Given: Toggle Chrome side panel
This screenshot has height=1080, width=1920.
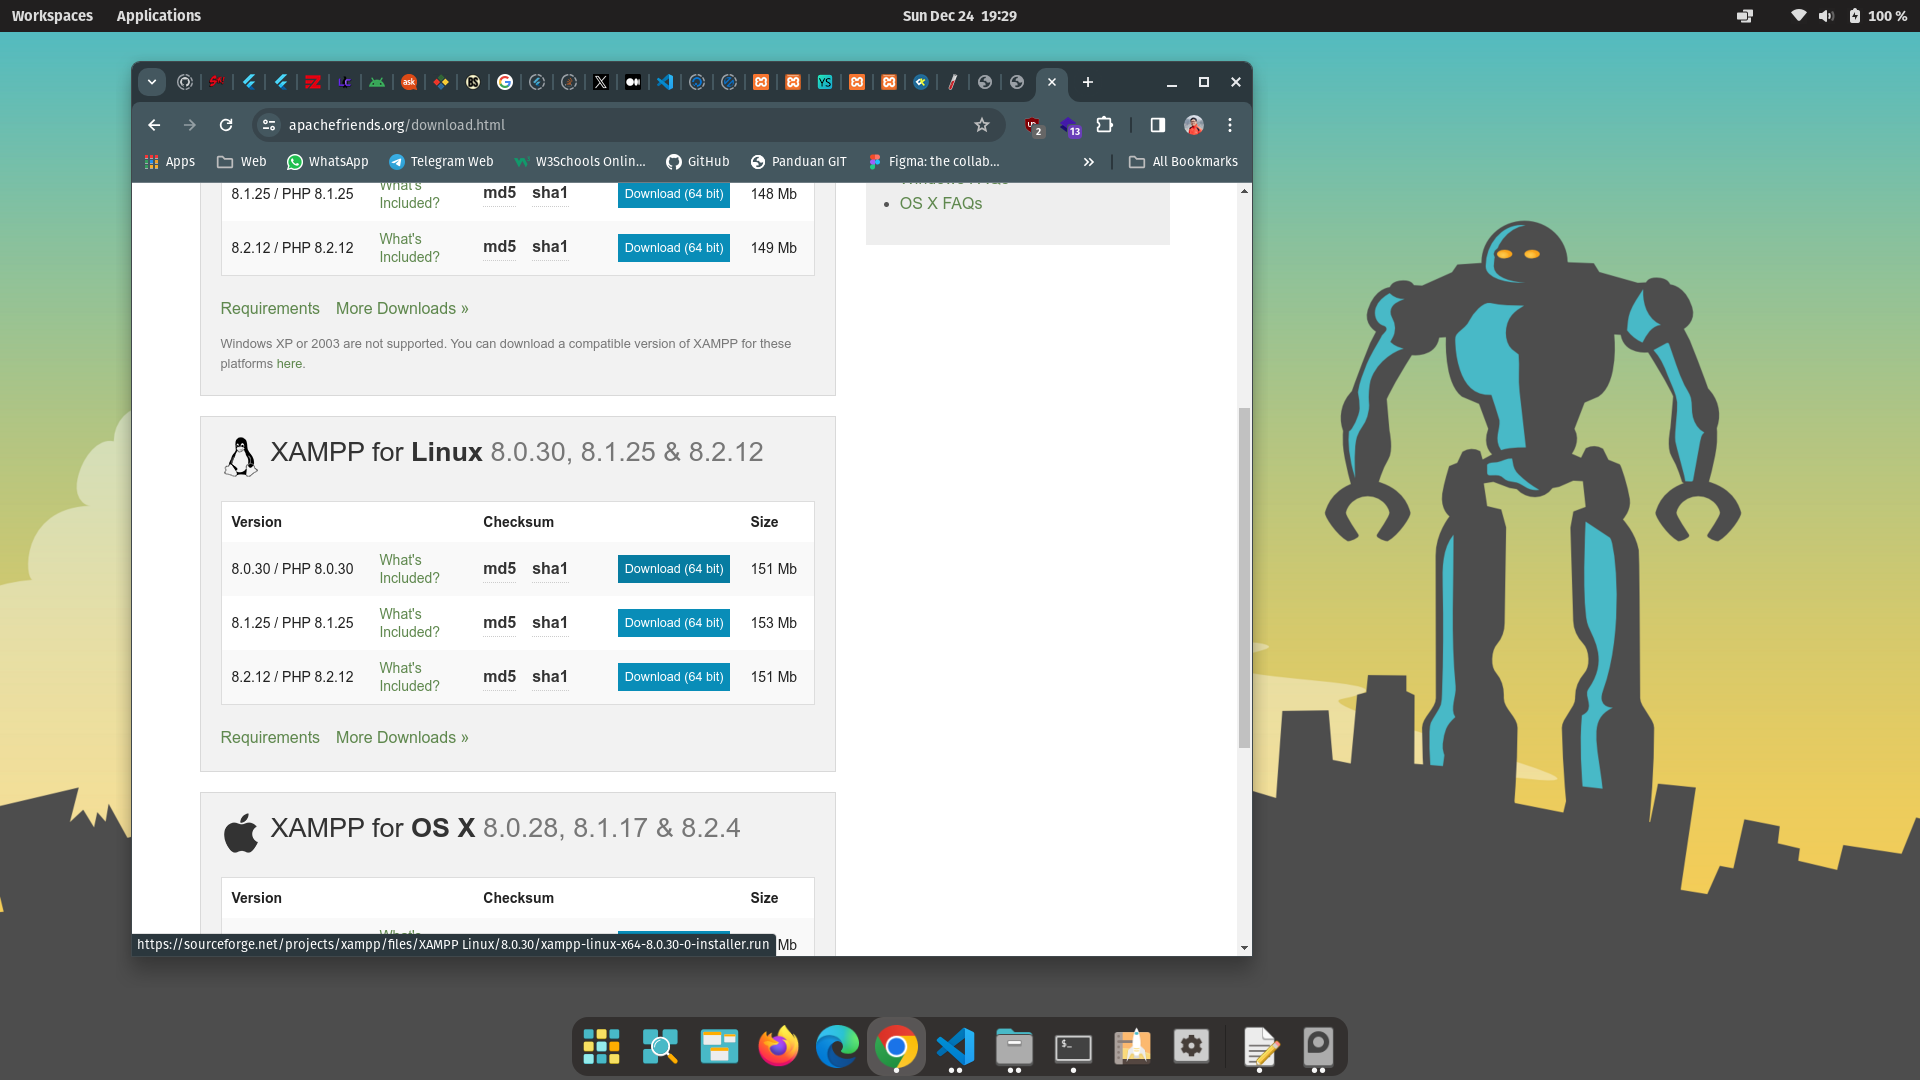Looking at the screenshot, I should [1158, 125].
